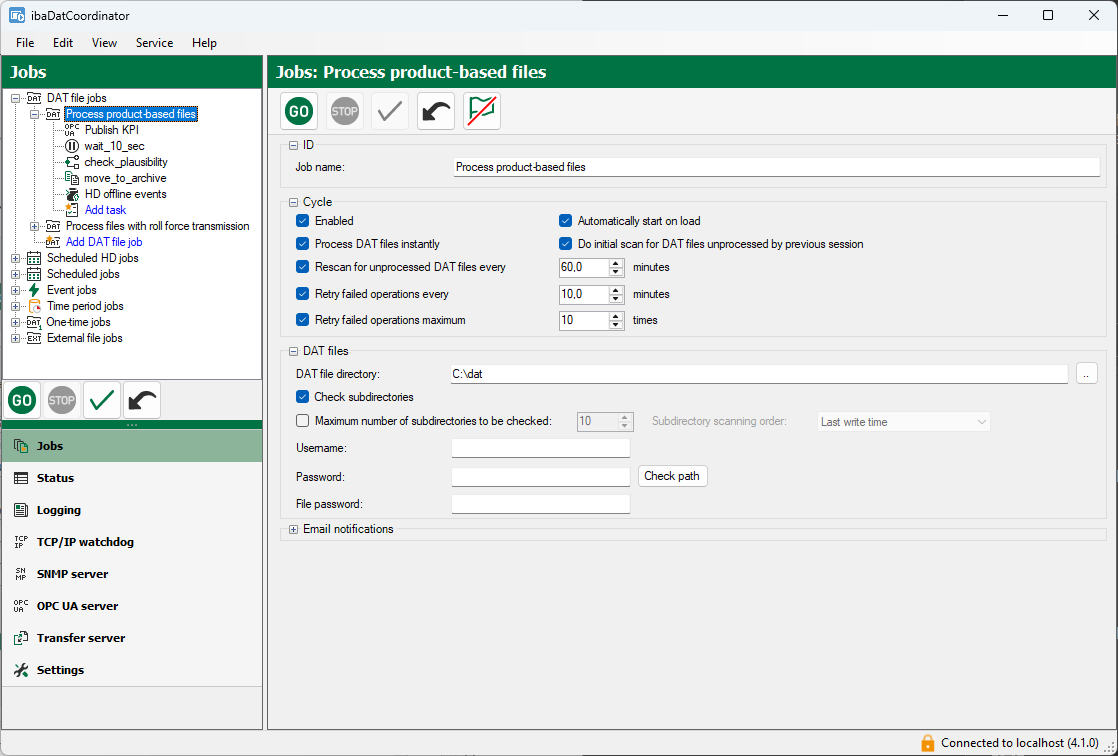Open the Settings section
The image size is (1118, 756).
[x=133, y=670]
